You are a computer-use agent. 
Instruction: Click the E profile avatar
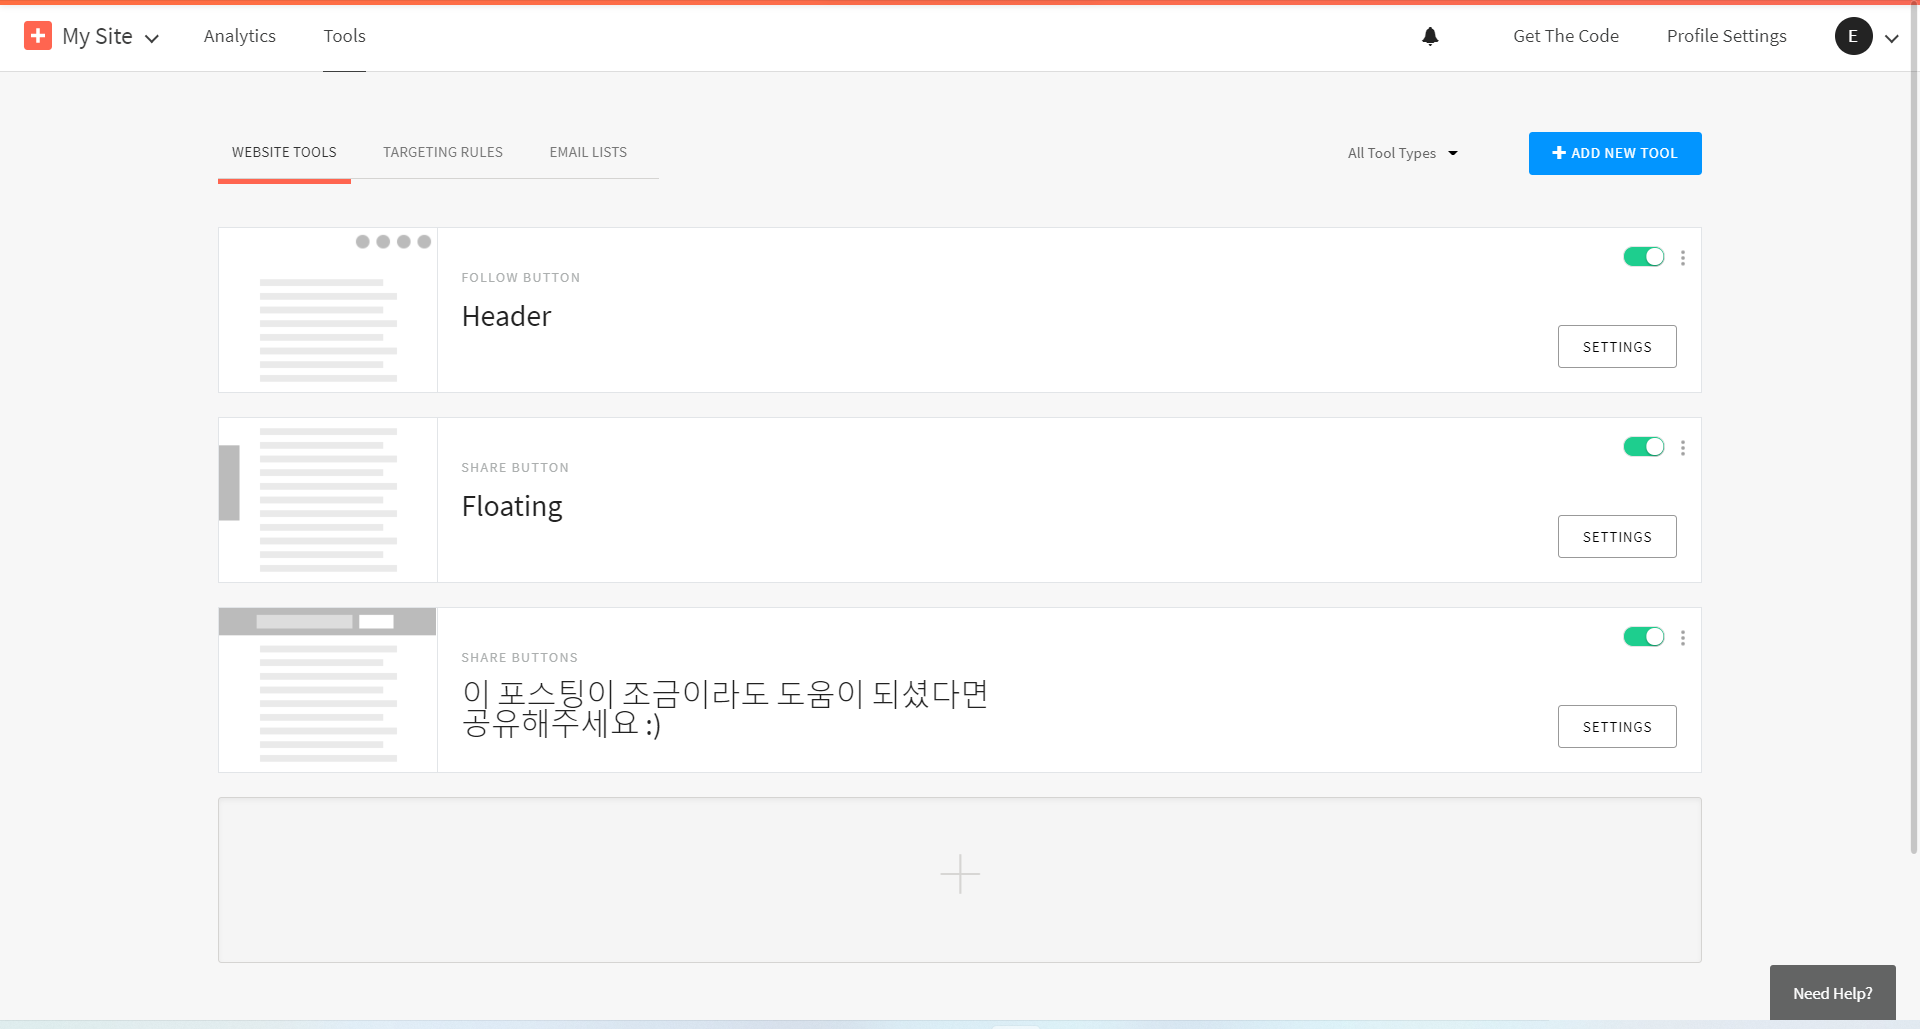(1853, 36)
